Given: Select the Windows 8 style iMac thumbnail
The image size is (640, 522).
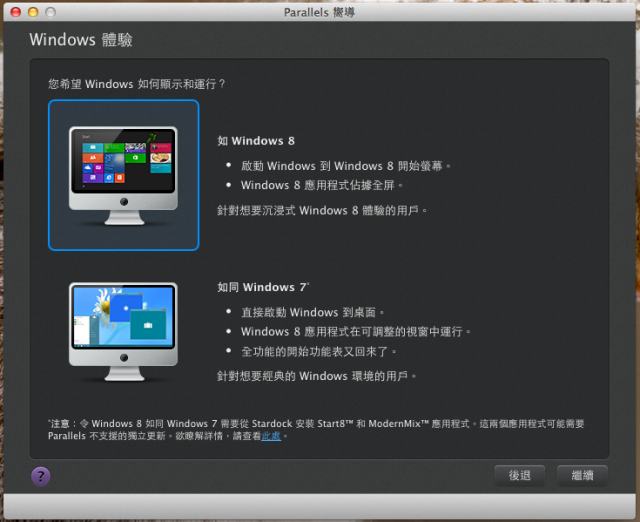Looking at the screenshot, I should [123, 175].
